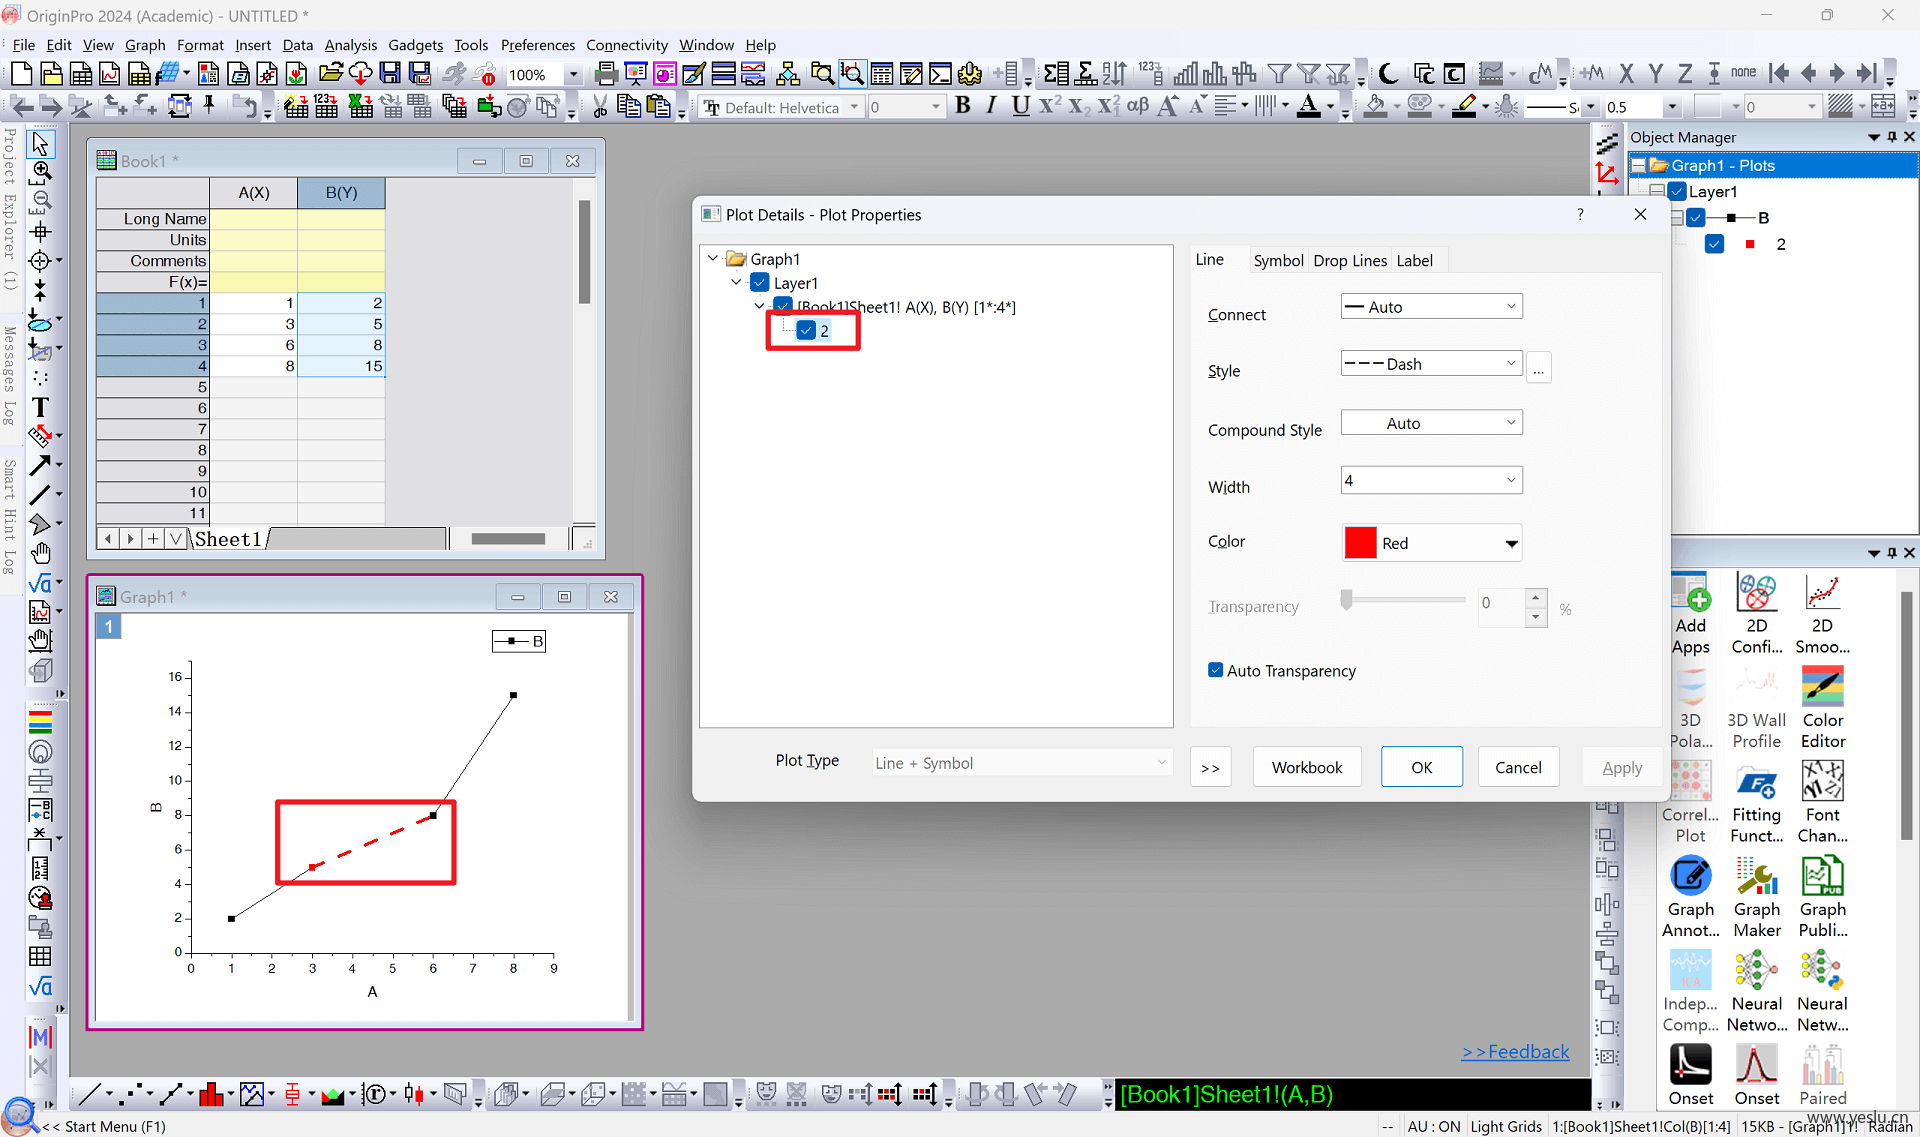
Task: Open the Analysis menu
Action: coord(350,45)
